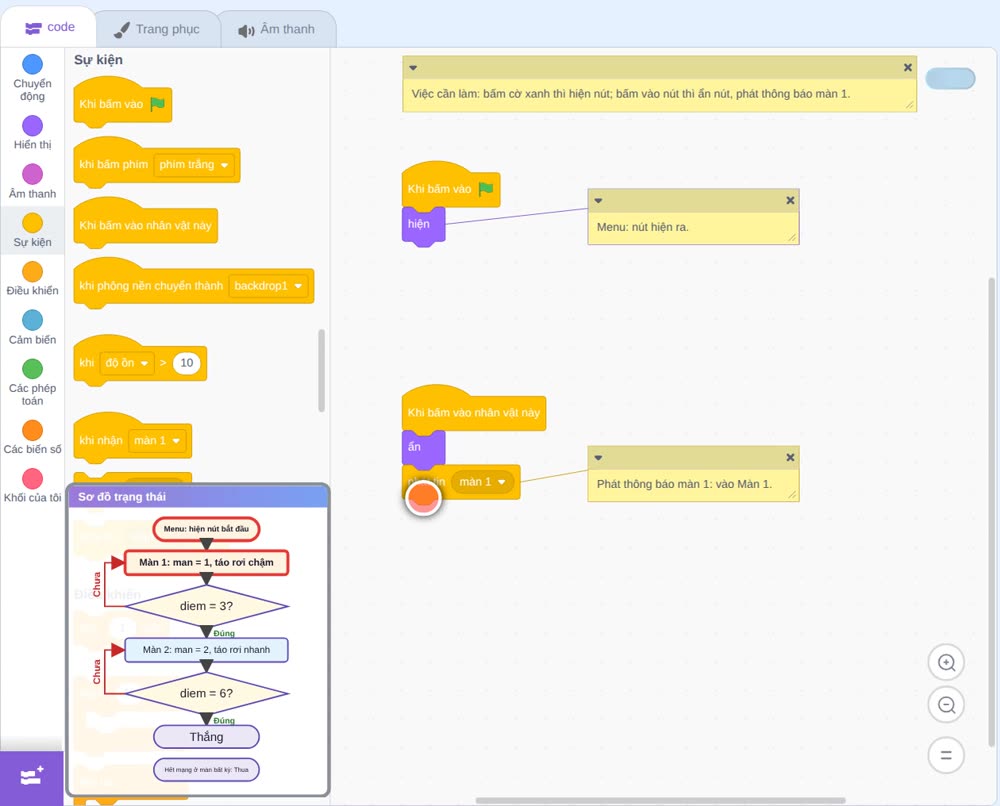Close the 'Menu: nút hiện ra' comment
The height and width of the screenshot is (806, 1000).
(790, 200)
